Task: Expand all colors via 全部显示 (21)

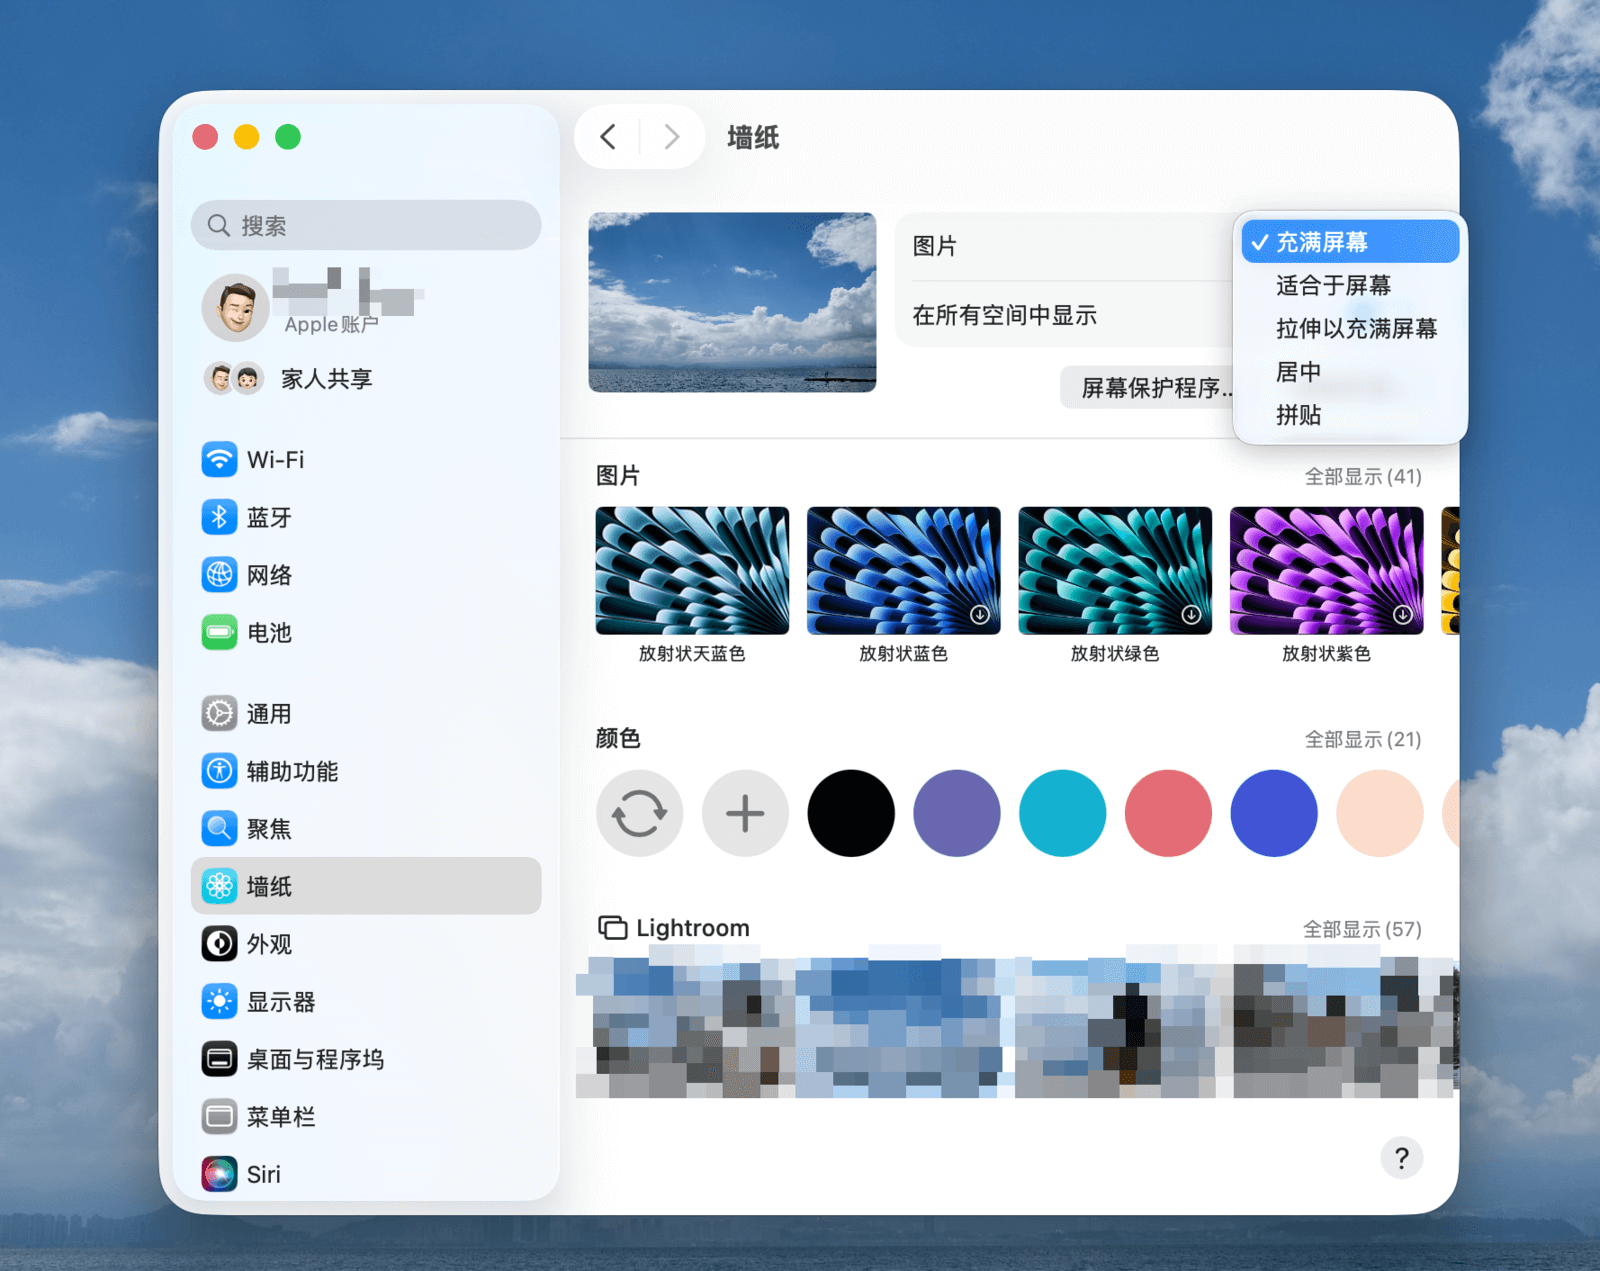Action: (1362, 740)
